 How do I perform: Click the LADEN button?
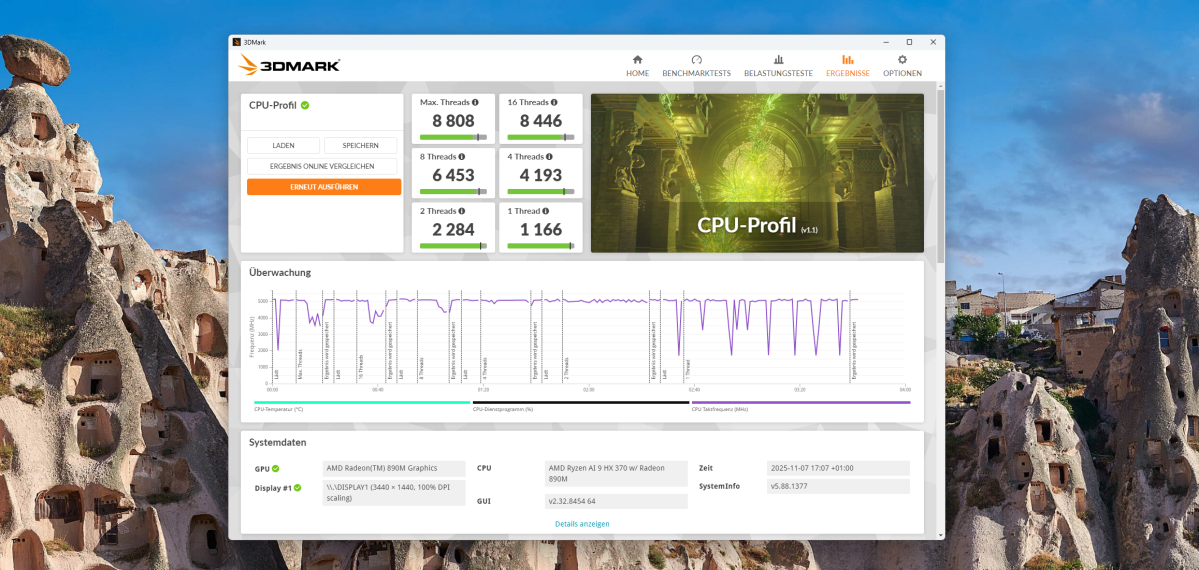point(284,145)
